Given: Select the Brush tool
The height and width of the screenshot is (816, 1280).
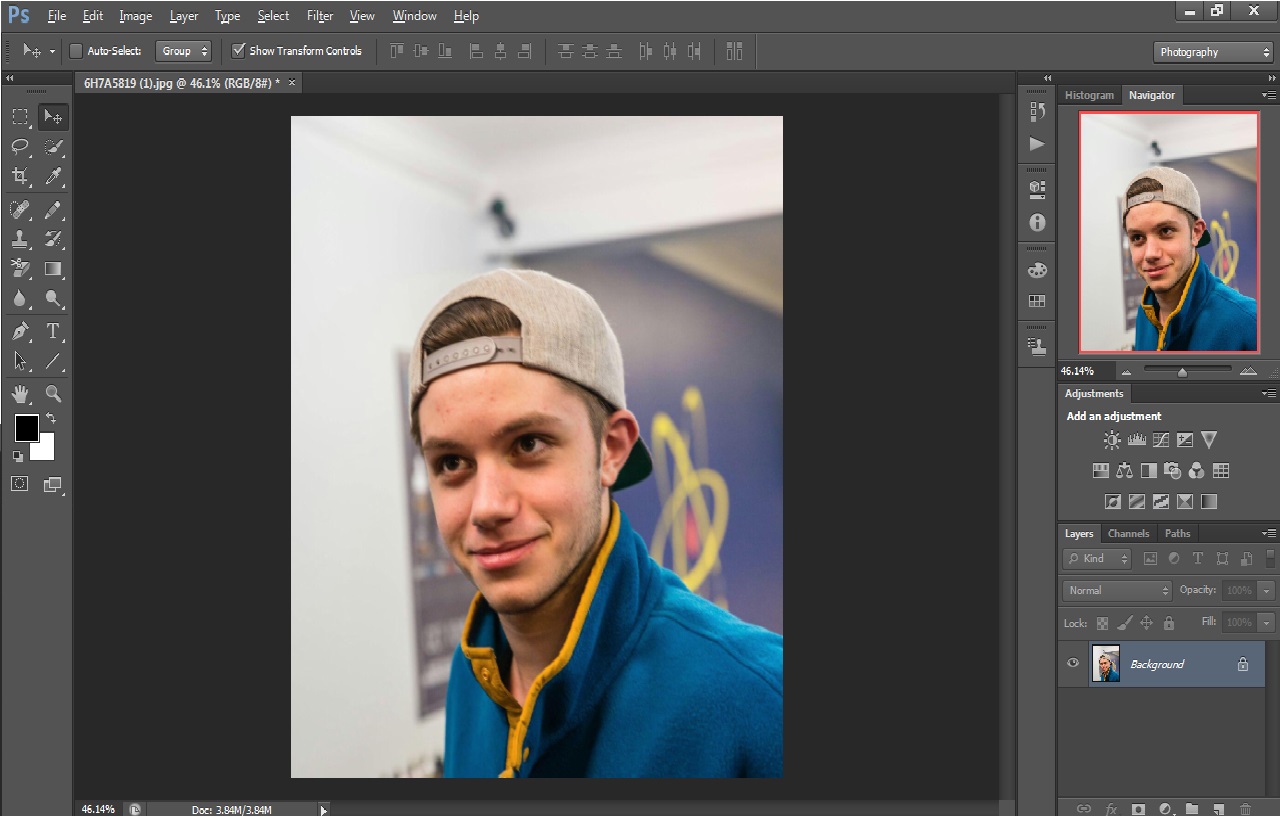Looking at the screenshot, I should coord(54,209).
